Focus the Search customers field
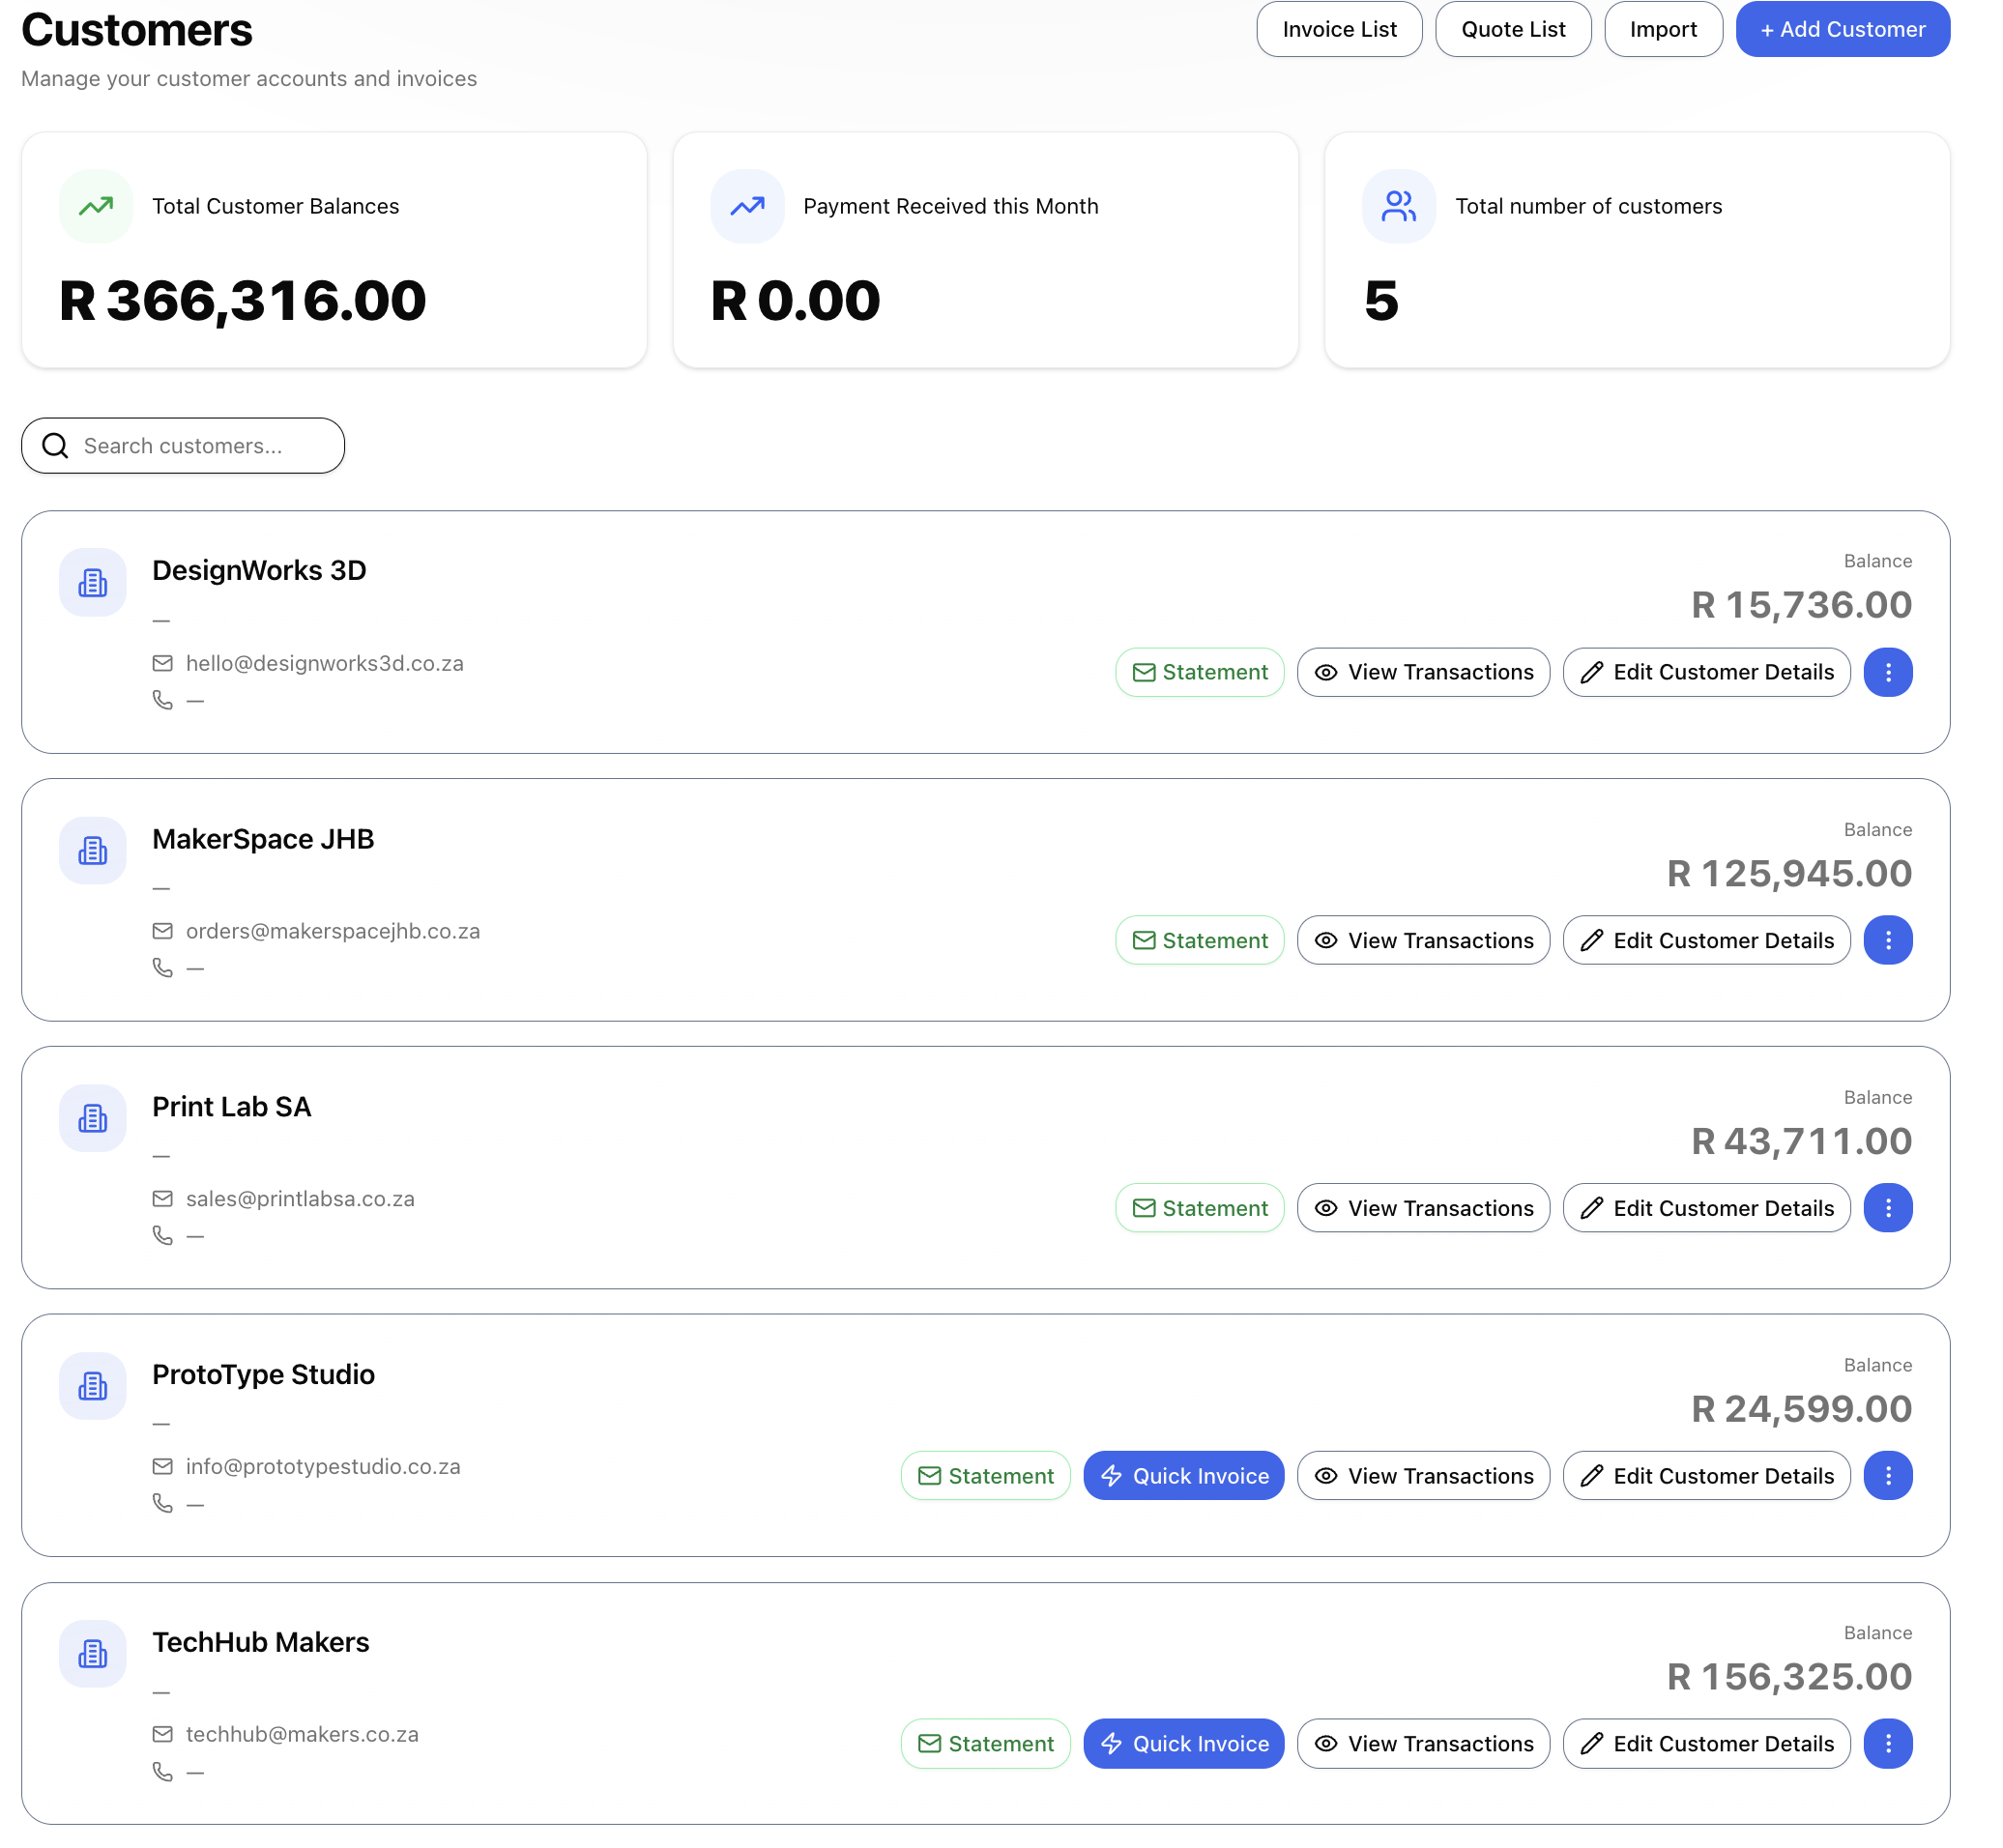Screen dimensions: 2003x1848 tap(183, 446)
